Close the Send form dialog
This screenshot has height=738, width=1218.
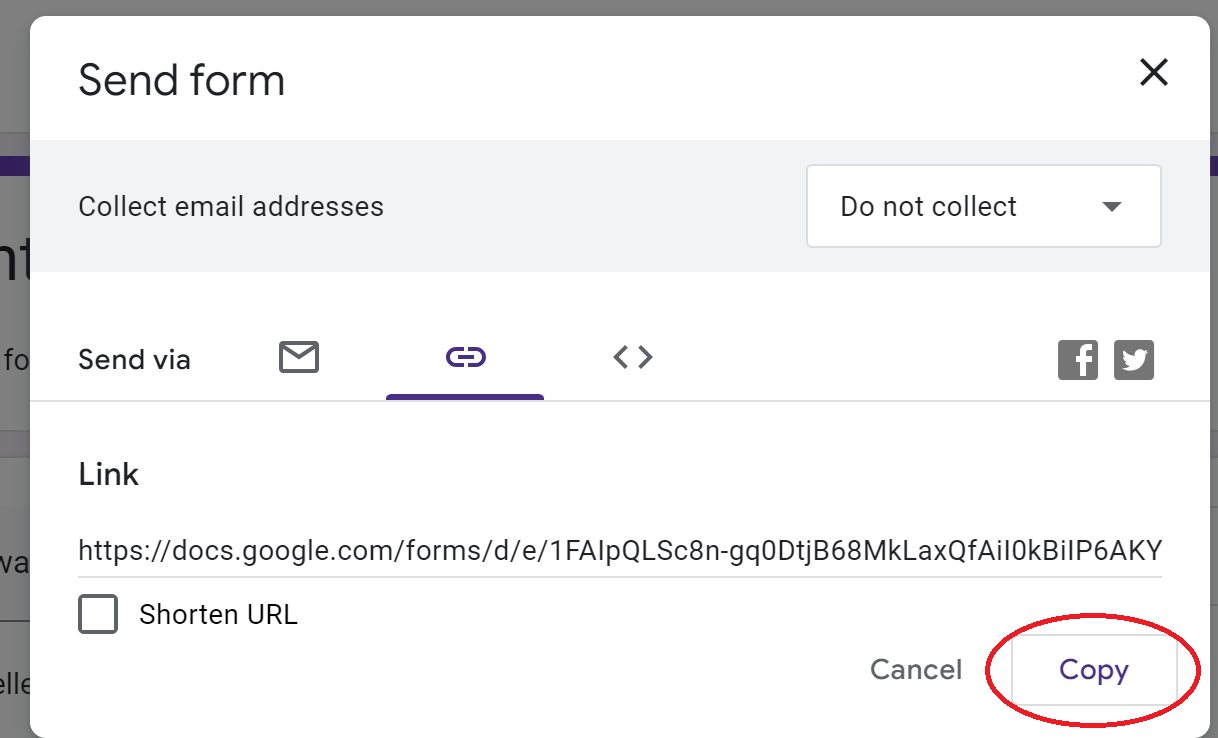(x=1154, y=72)
